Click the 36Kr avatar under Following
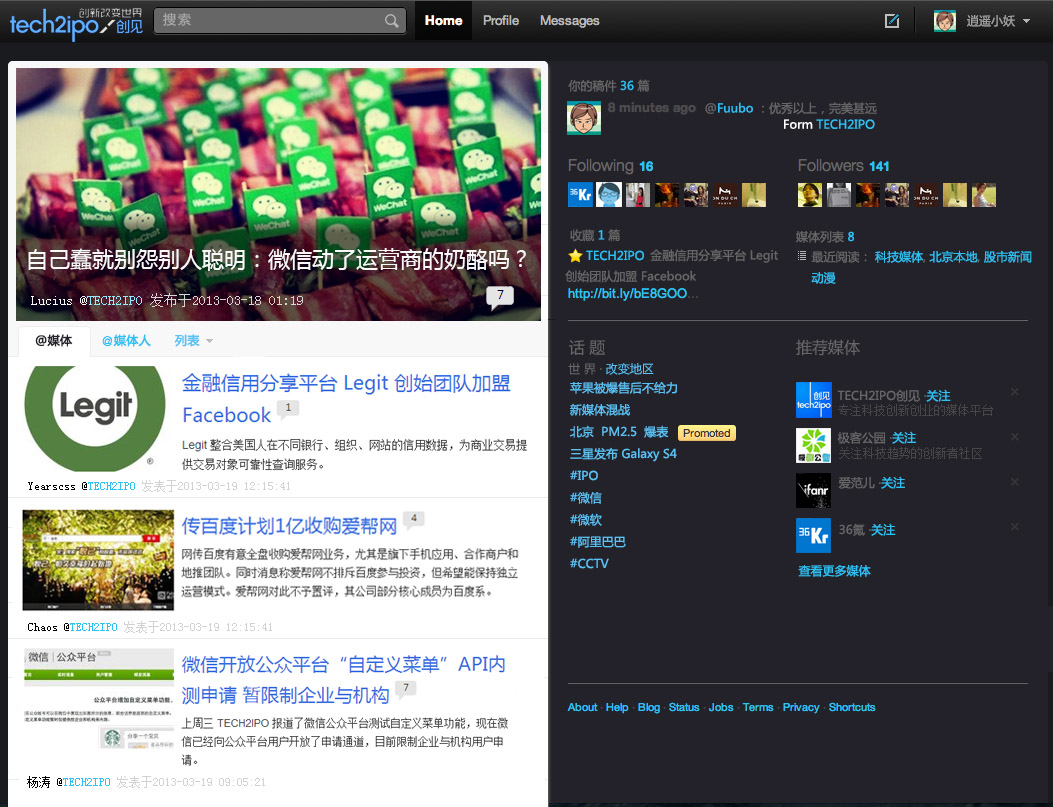The image size is (1053, 807). click(580, 195)
